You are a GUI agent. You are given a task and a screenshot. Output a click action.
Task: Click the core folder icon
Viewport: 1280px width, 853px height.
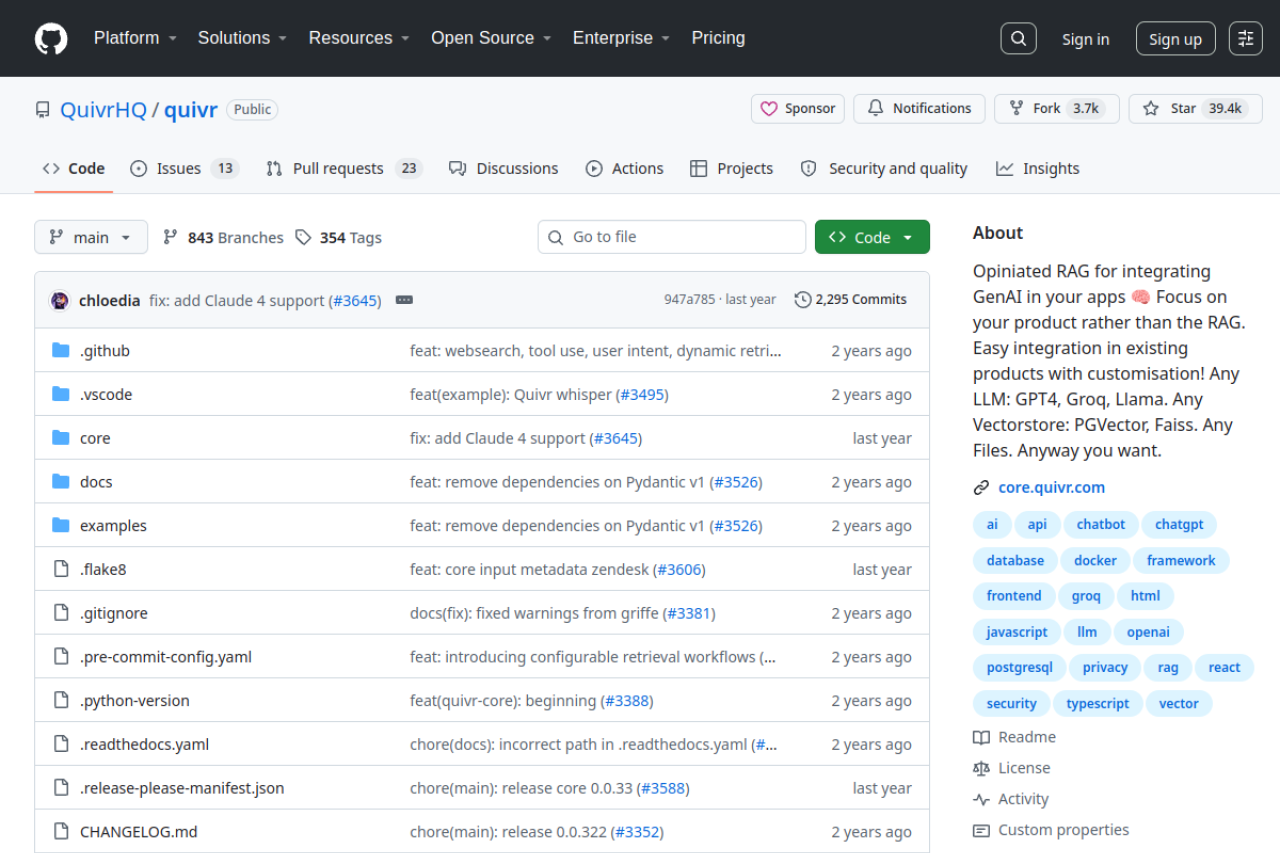pos(61,438)
